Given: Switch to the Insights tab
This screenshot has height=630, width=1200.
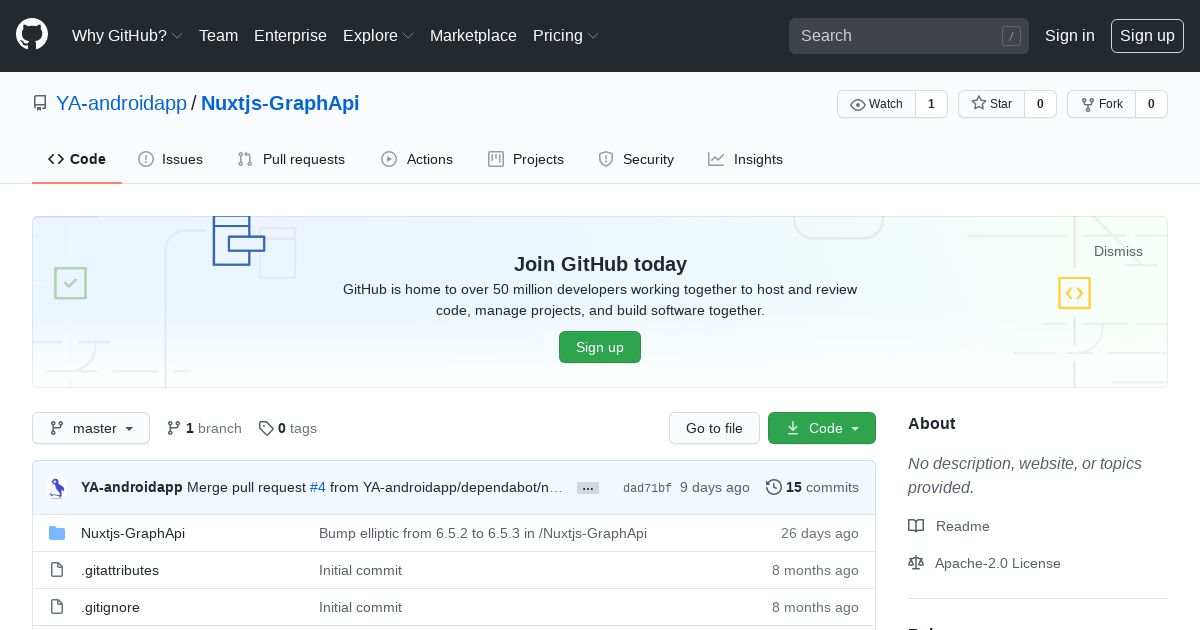Looking at the screenshot, I should click(x=745, y=159).
